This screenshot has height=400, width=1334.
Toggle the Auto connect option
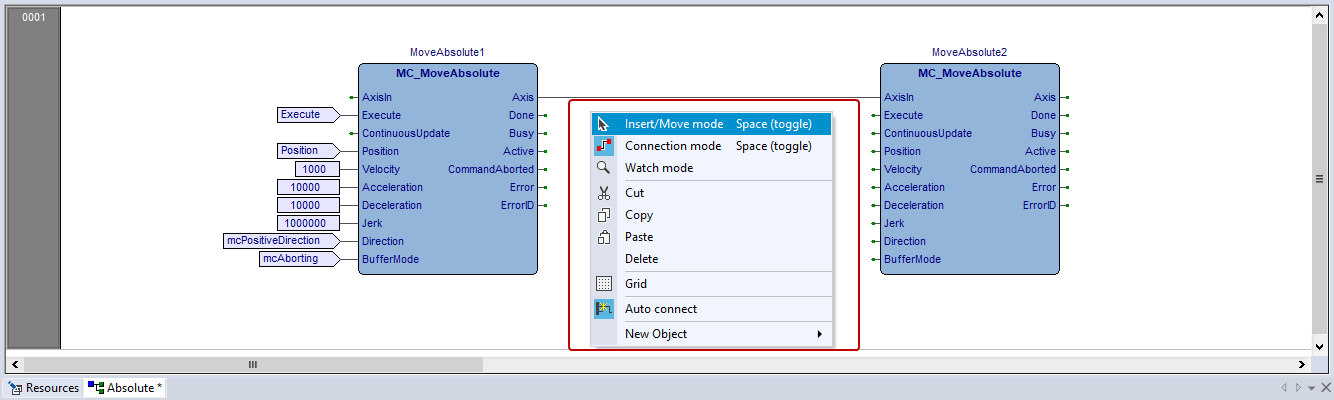pyautogui.click(x=660, y=309)
